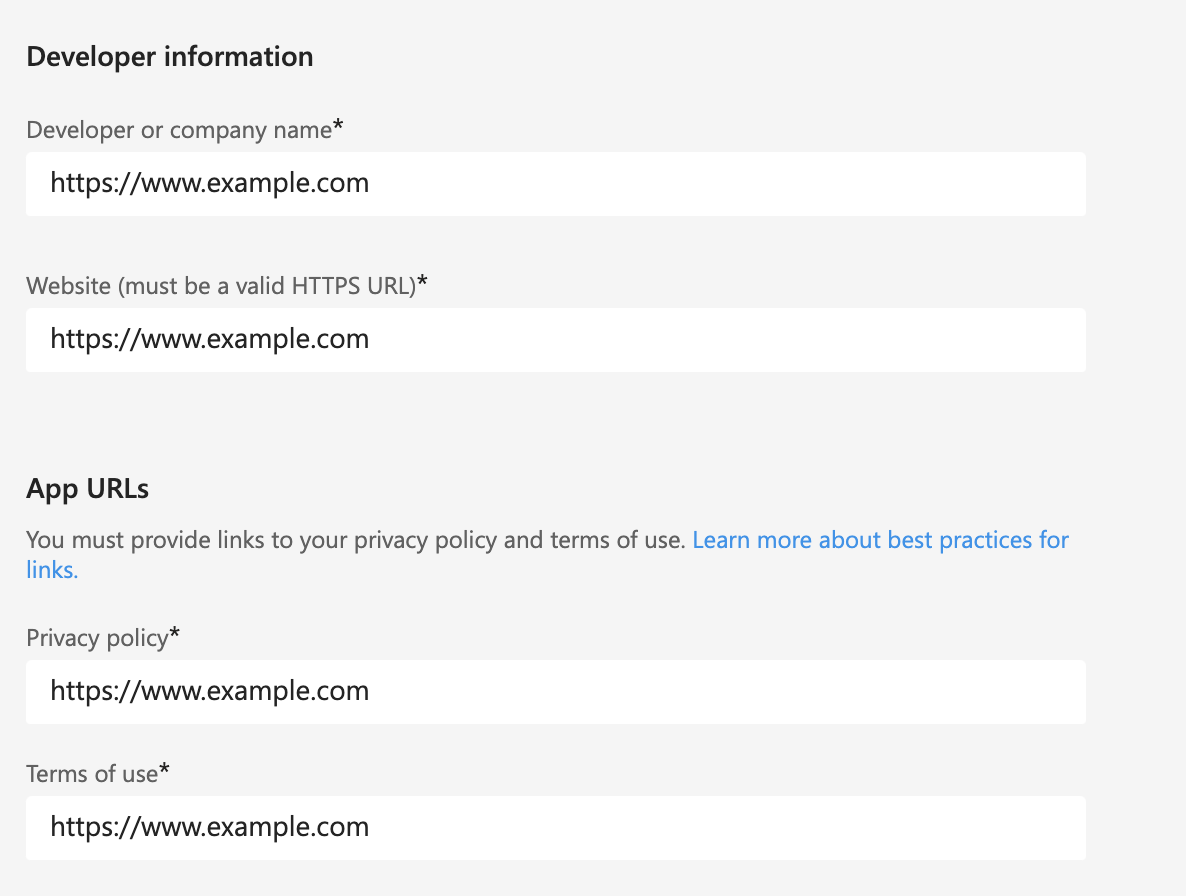Click the 'Terms of use' field label
Screen dimensions: 1186x896
[x=90, y=773]
